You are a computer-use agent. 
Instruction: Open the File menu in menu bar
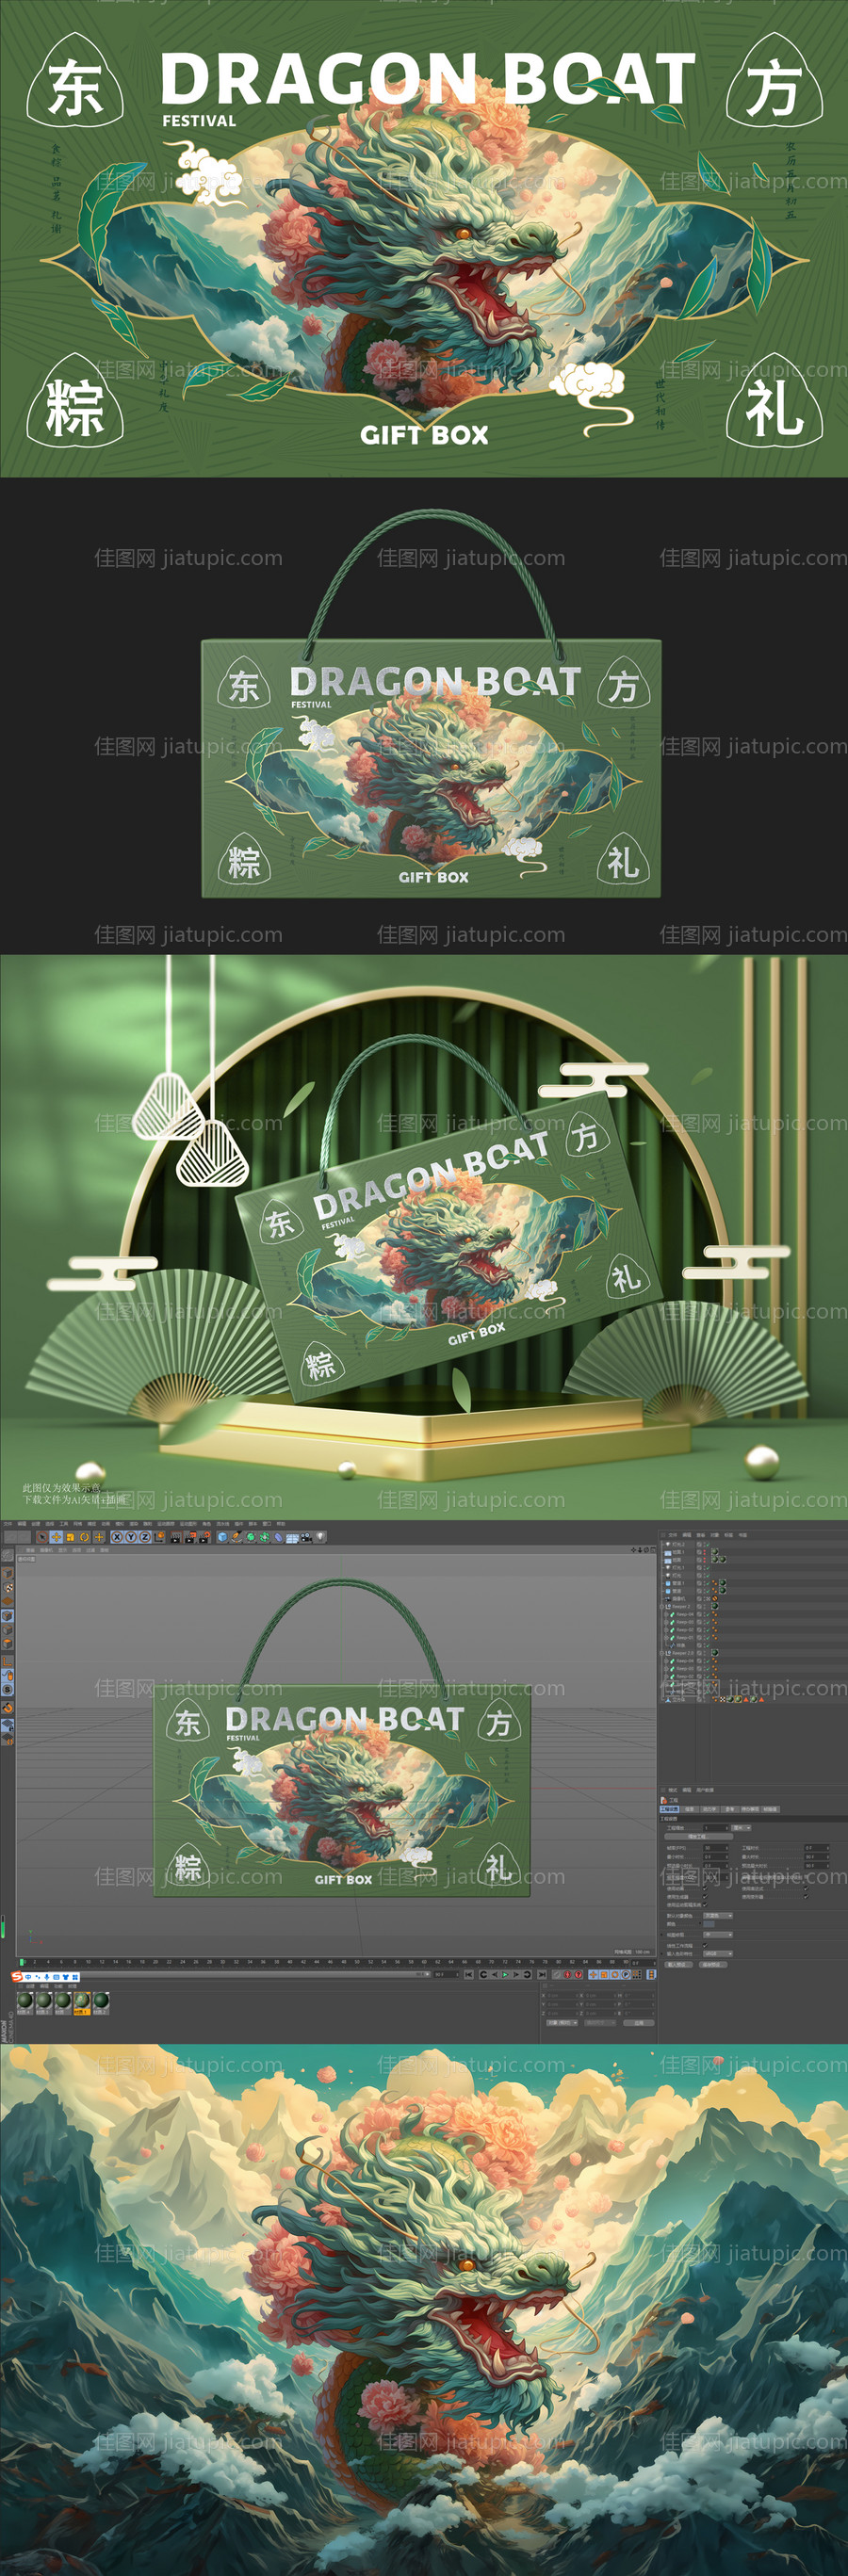(x=8, y=1524)
